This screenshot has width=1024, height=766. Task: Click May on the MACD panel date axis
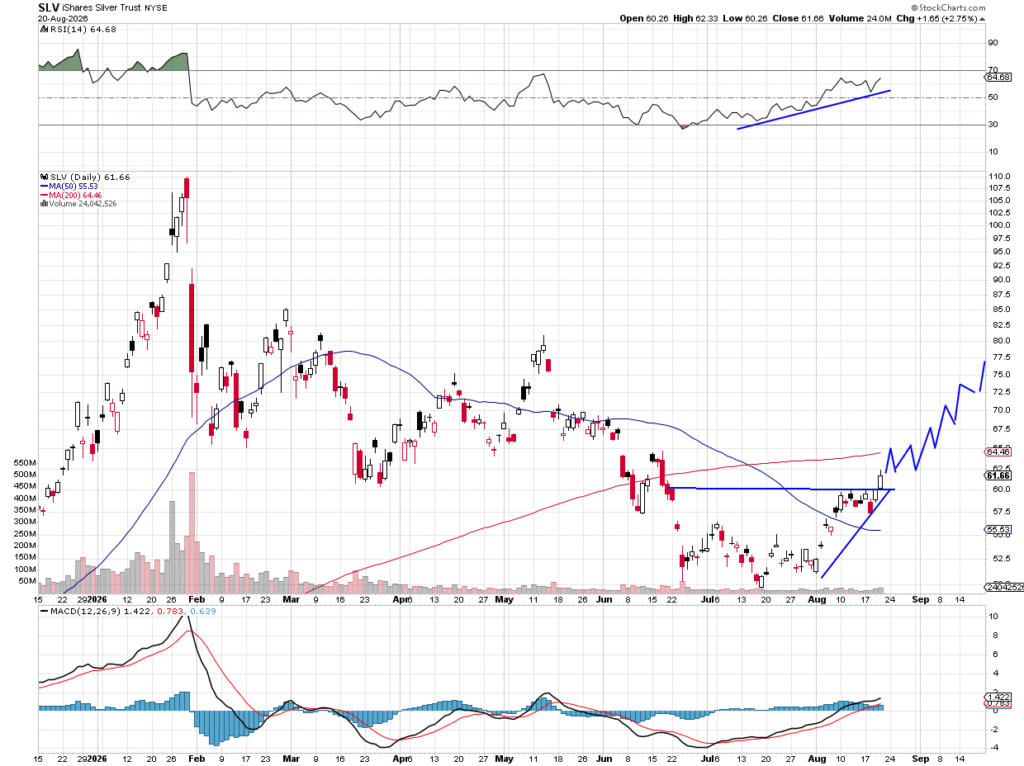[504, 759]
